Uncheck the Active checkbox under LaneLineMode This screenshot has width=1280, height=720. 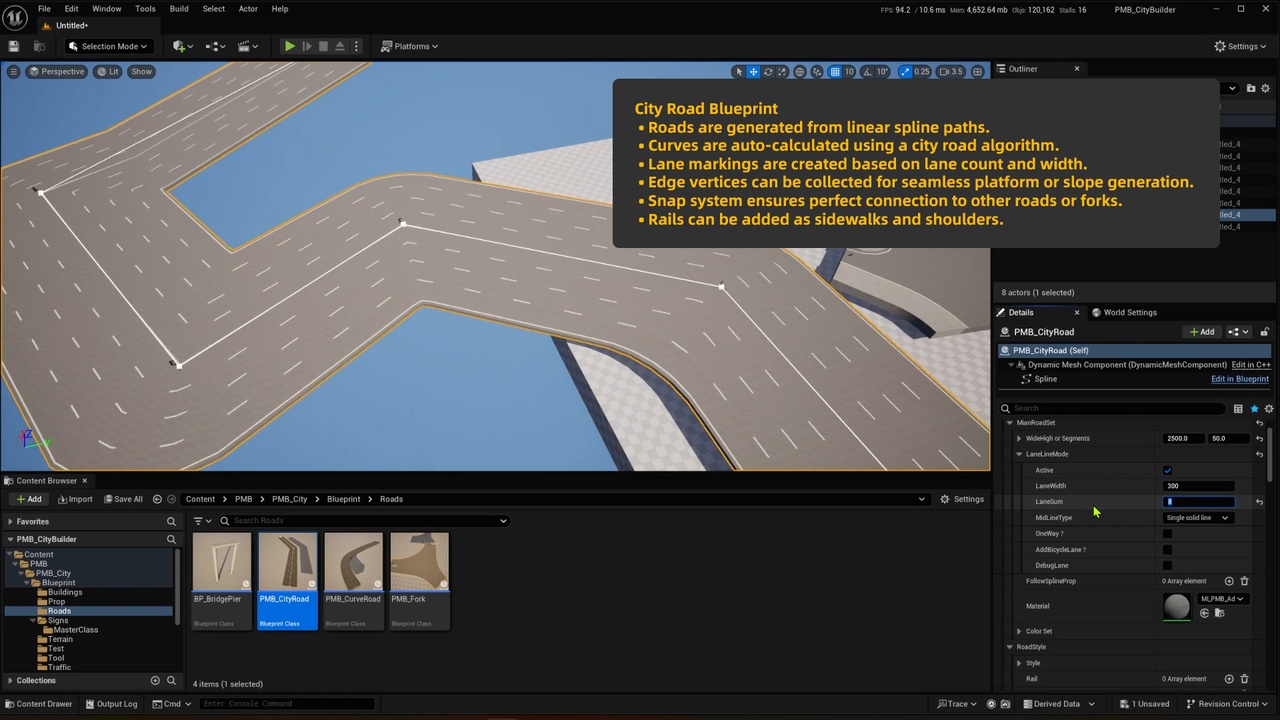1167,470
